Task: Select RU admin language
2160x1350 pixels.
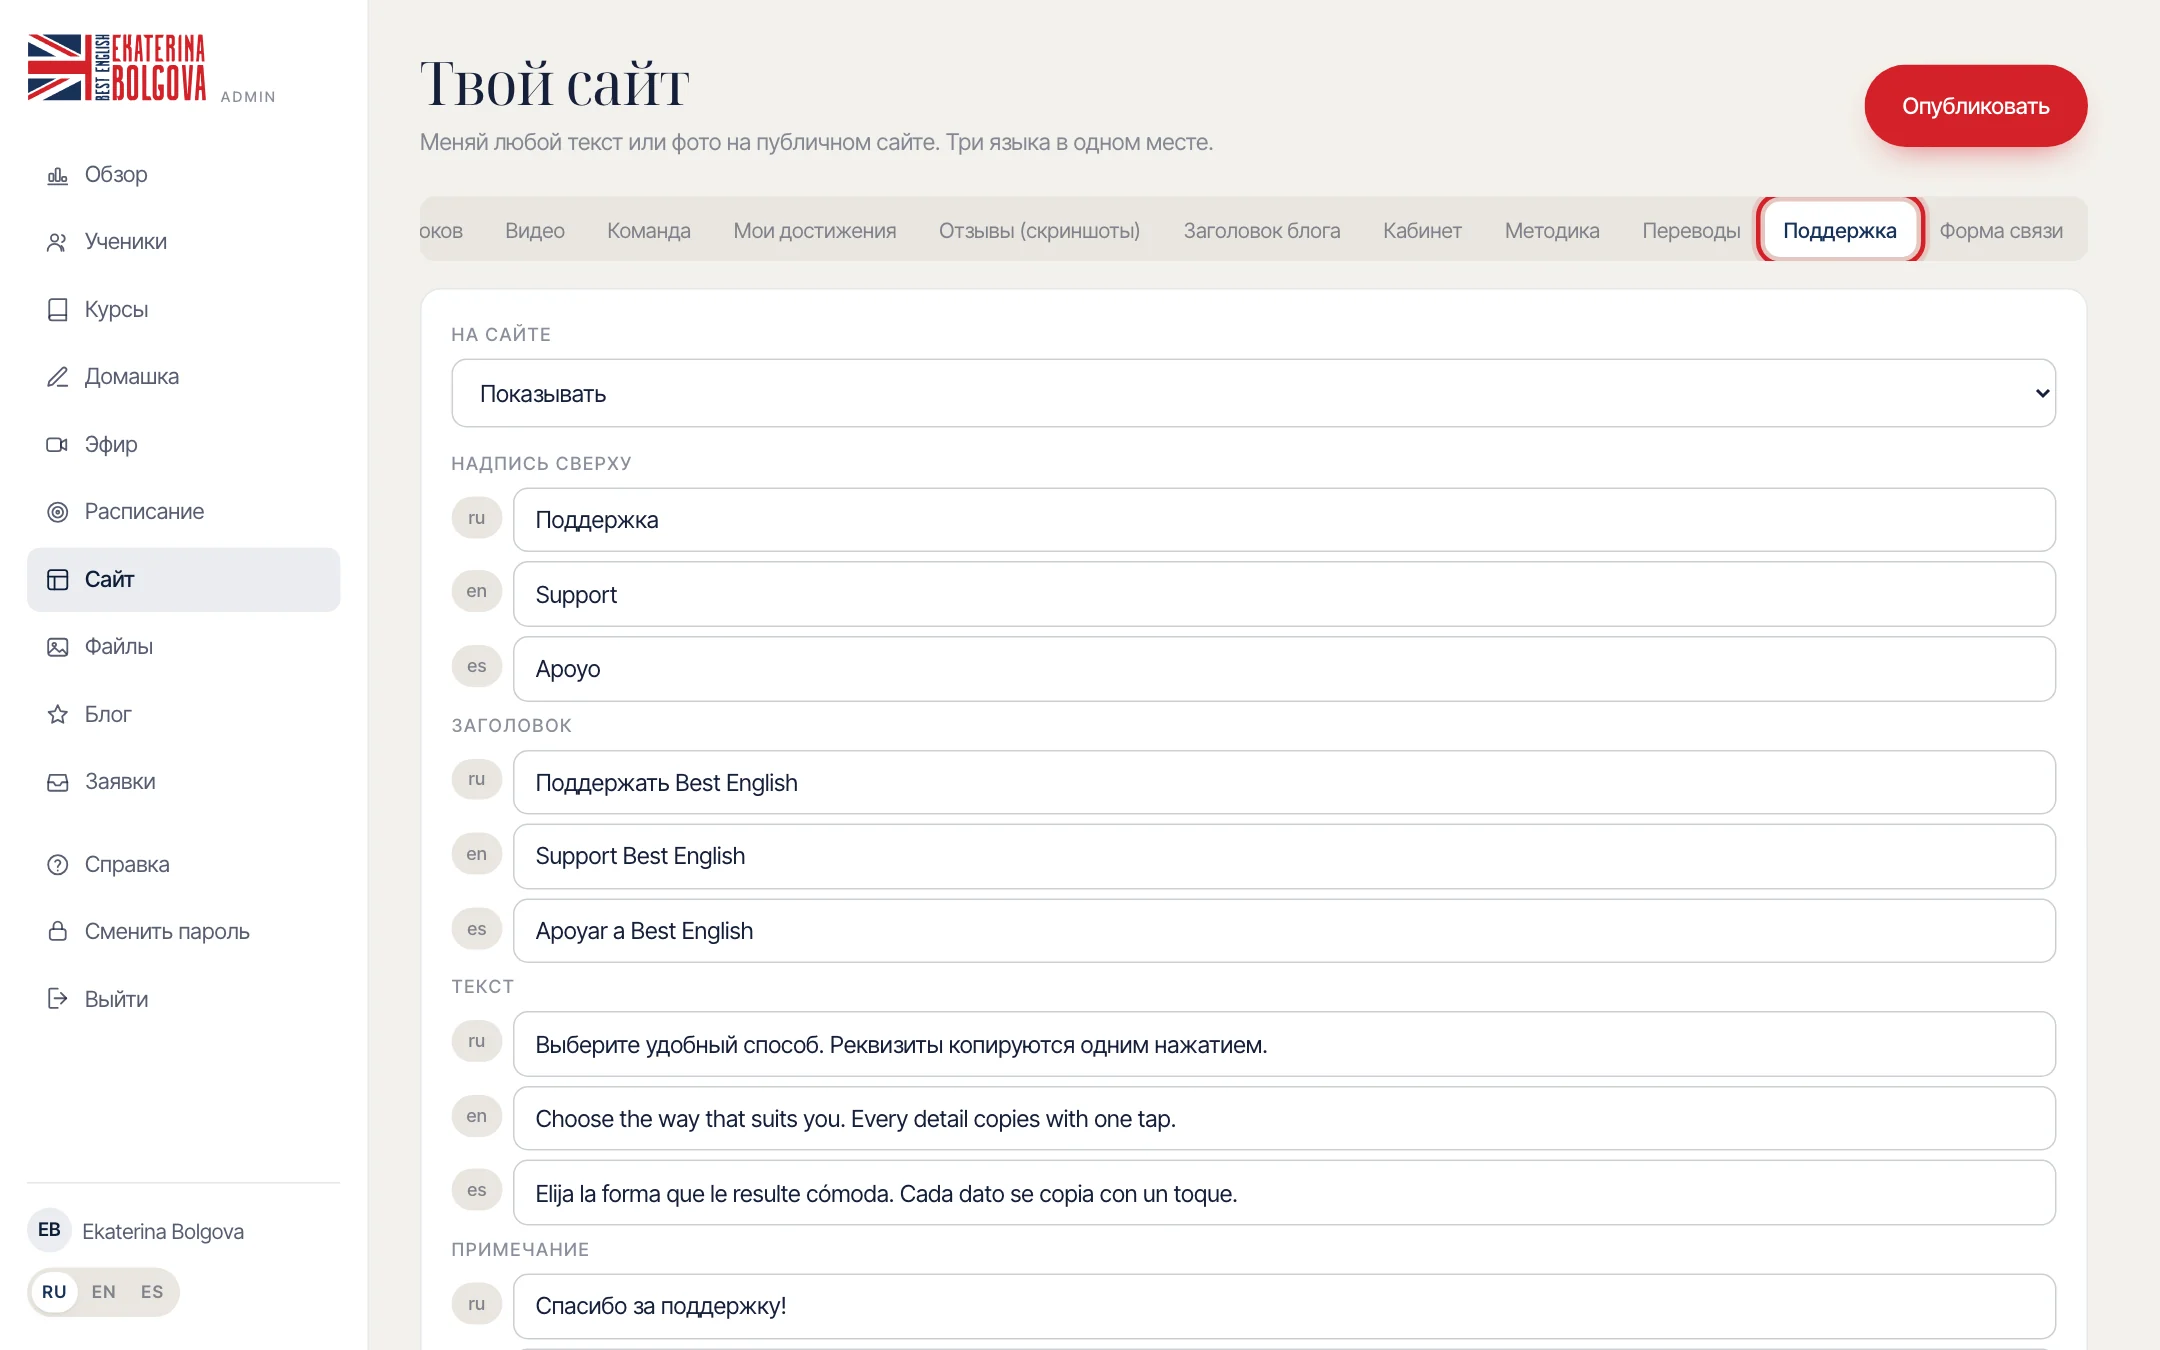Action: tap(54, 1292)
